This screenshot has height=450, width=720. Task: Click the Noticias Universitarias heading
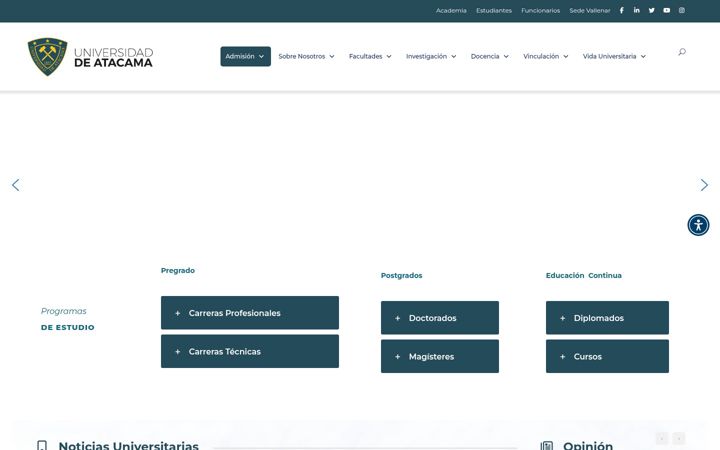tap(129, 445)
